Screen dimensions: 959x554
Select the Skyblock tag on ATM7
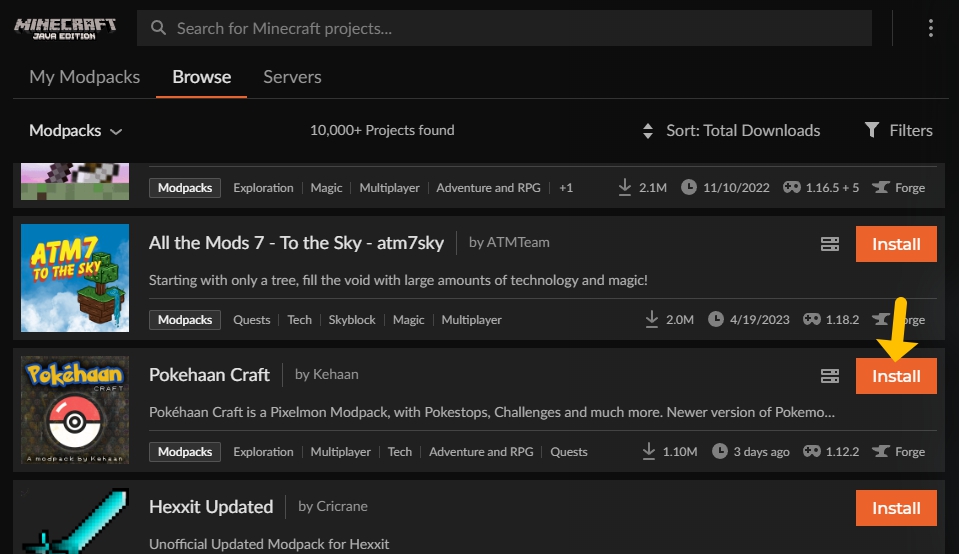[x=352, y=320]
